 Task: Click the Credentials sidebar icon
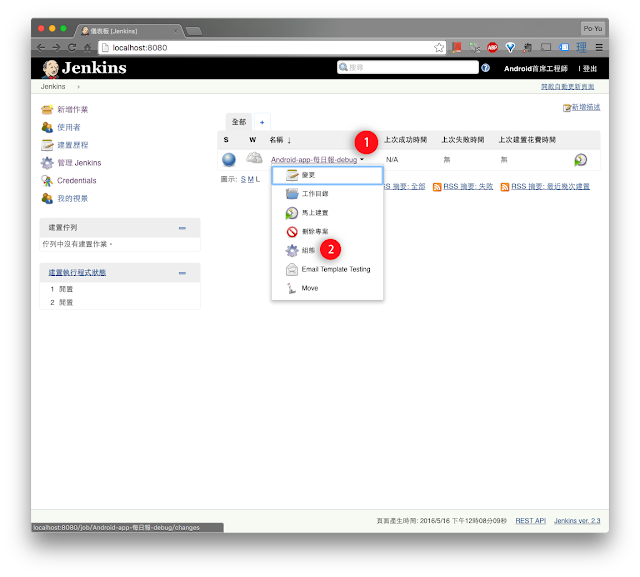coord(47,180)
